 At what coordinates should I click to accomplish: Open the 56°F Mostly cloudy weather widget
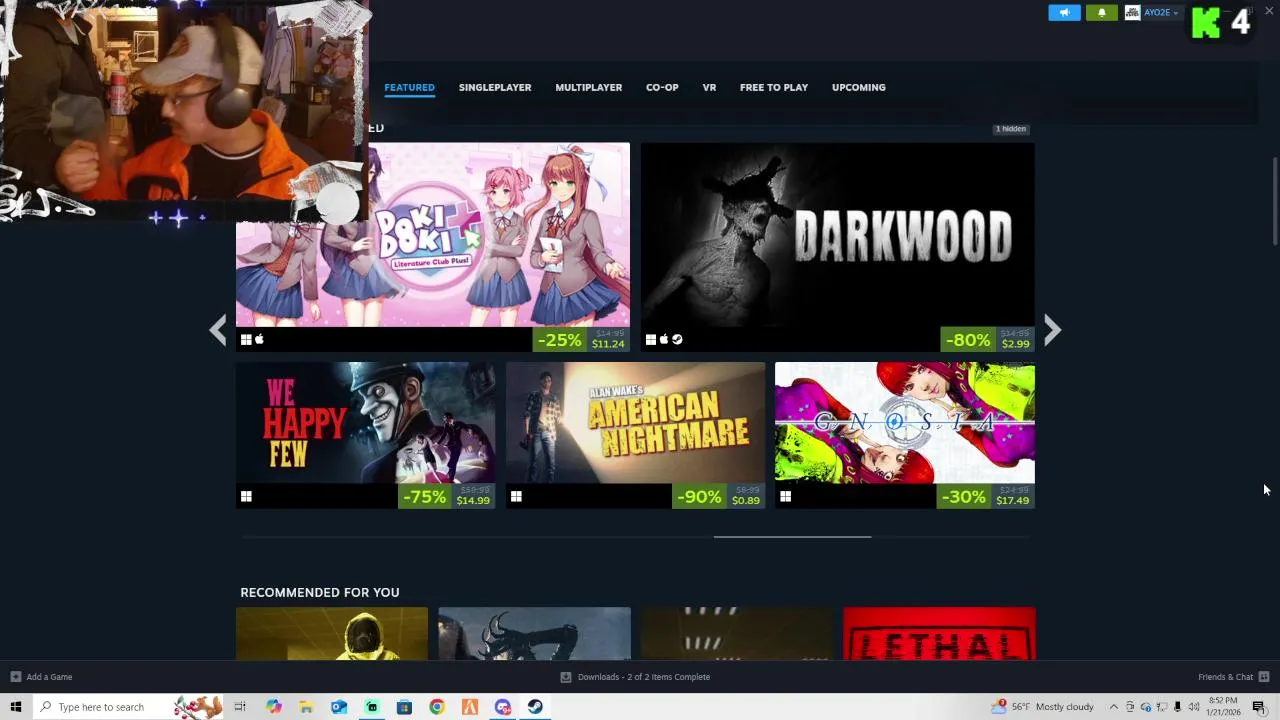point(1043,707)
